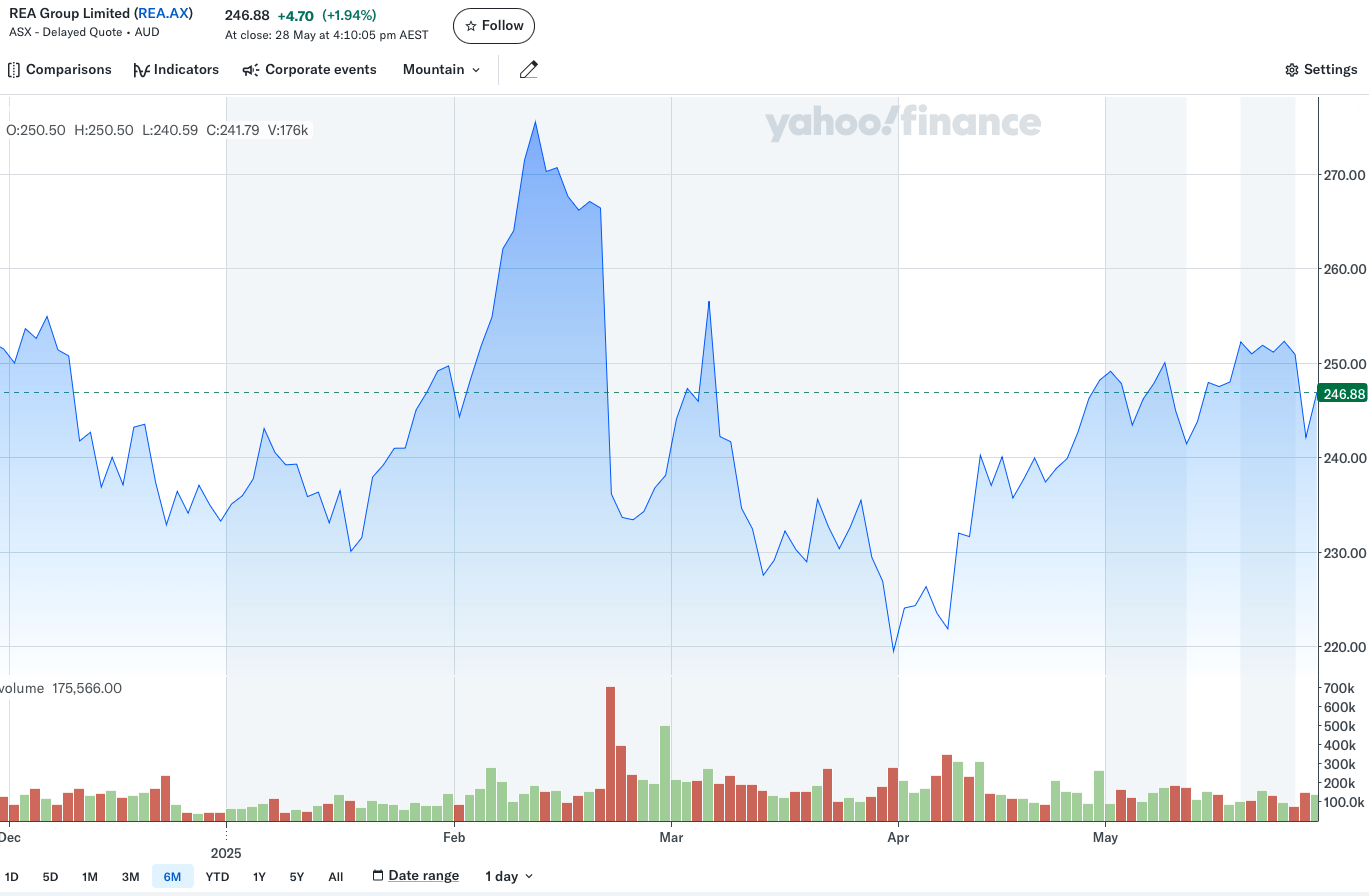Click the May date axis label
The width and height of the screenshot is (1369, 896).
click(1105, 837)
